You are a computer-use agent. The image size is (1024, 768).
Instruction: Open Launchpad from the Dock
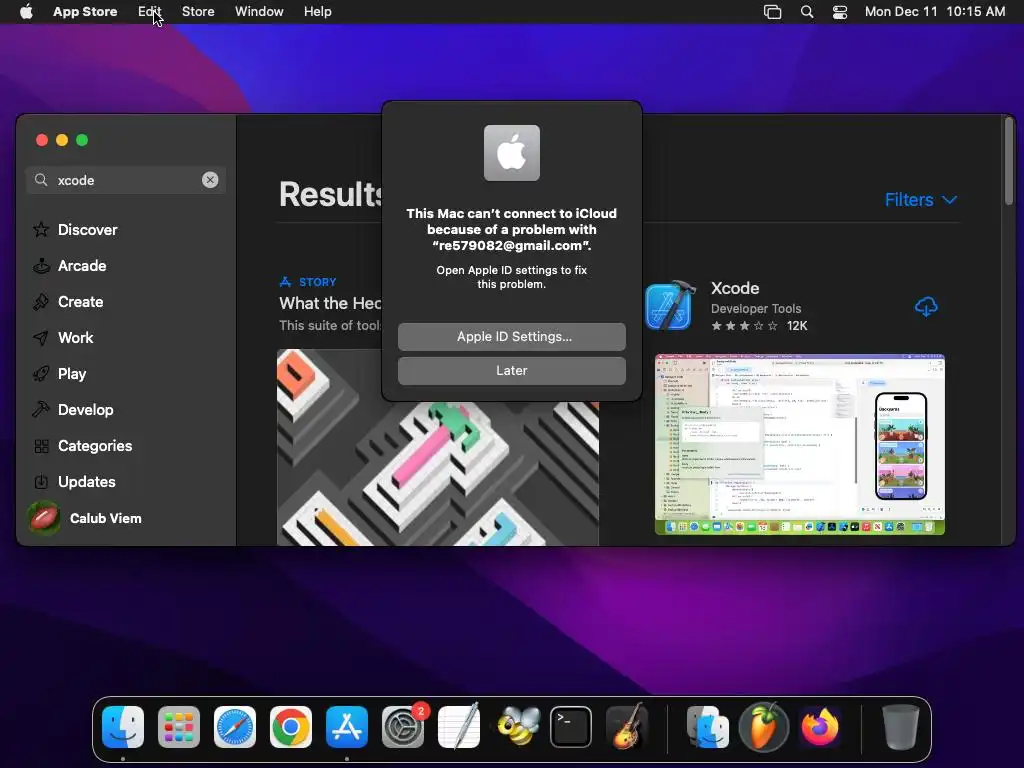coord(179,726)
